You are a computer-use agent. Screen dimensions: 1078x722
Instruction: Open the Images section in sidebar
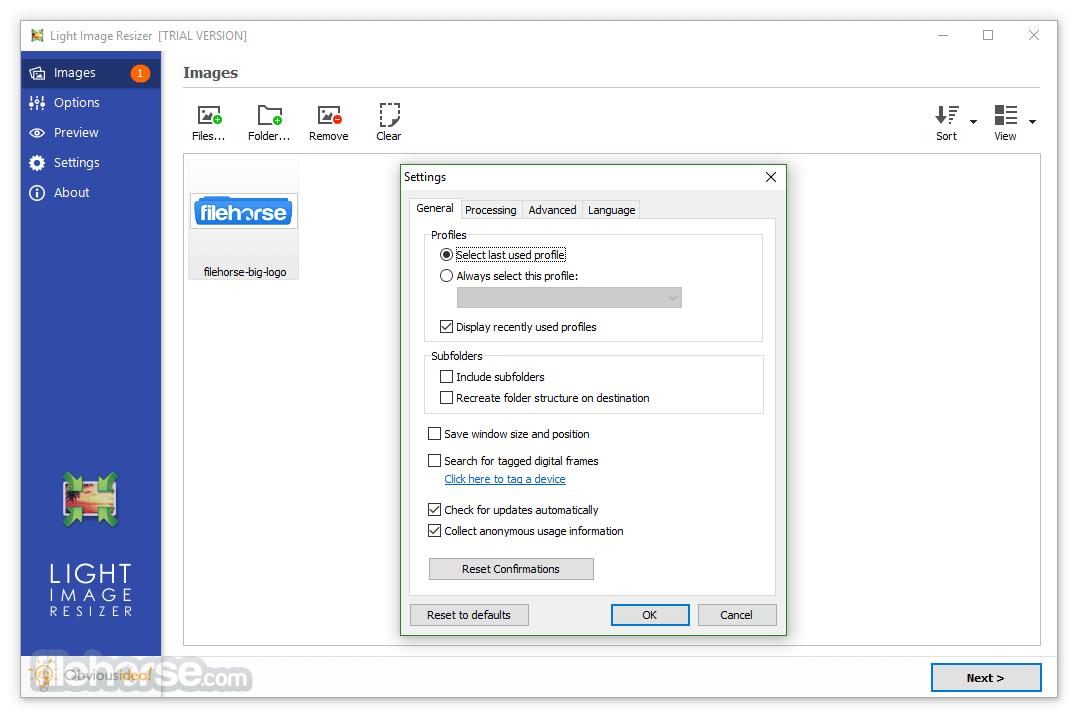[90, 73]
